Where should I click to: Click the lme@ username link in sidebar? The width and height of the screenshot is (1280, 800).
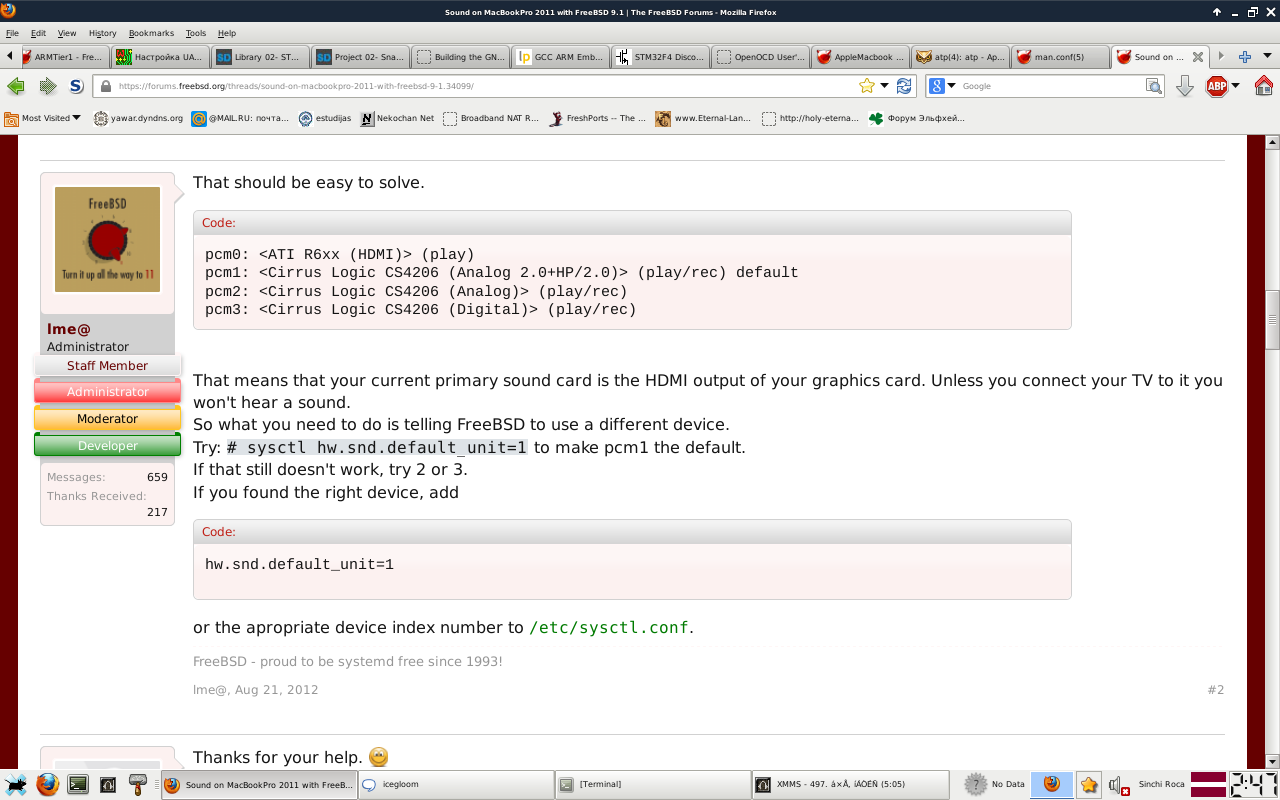[x=69, y=329]
